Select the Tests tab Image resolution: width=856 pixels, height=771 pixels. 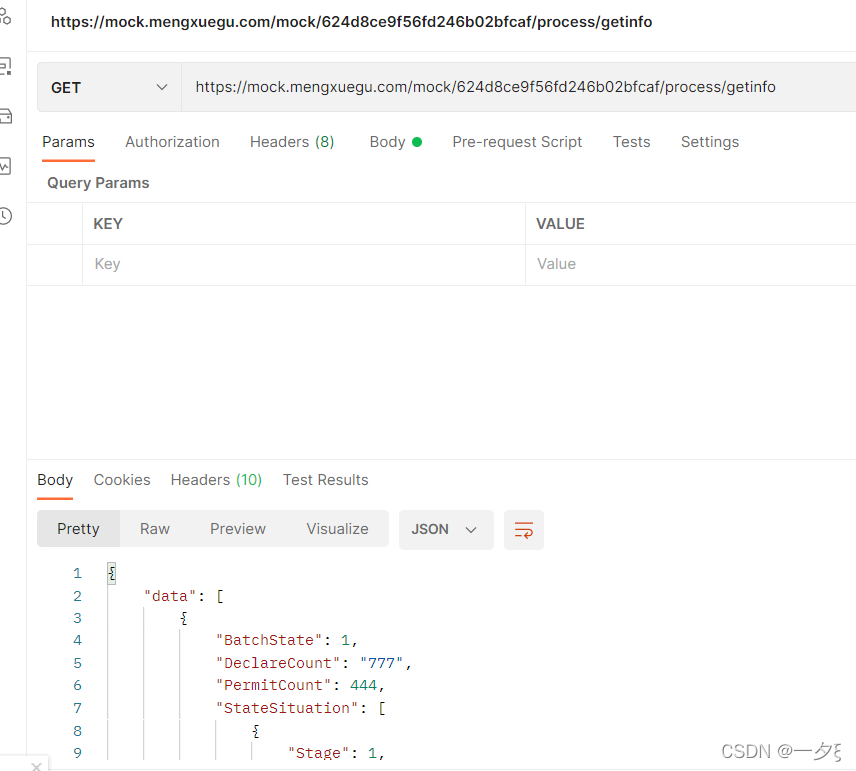pyautogui.click(x=631, y=142)
